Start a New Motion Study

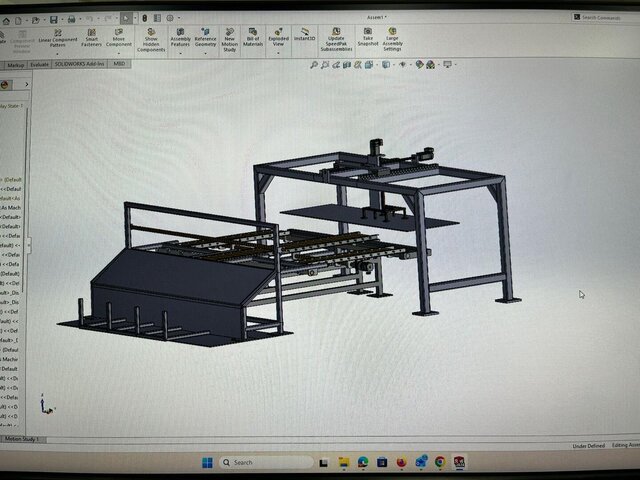(229, 38)
